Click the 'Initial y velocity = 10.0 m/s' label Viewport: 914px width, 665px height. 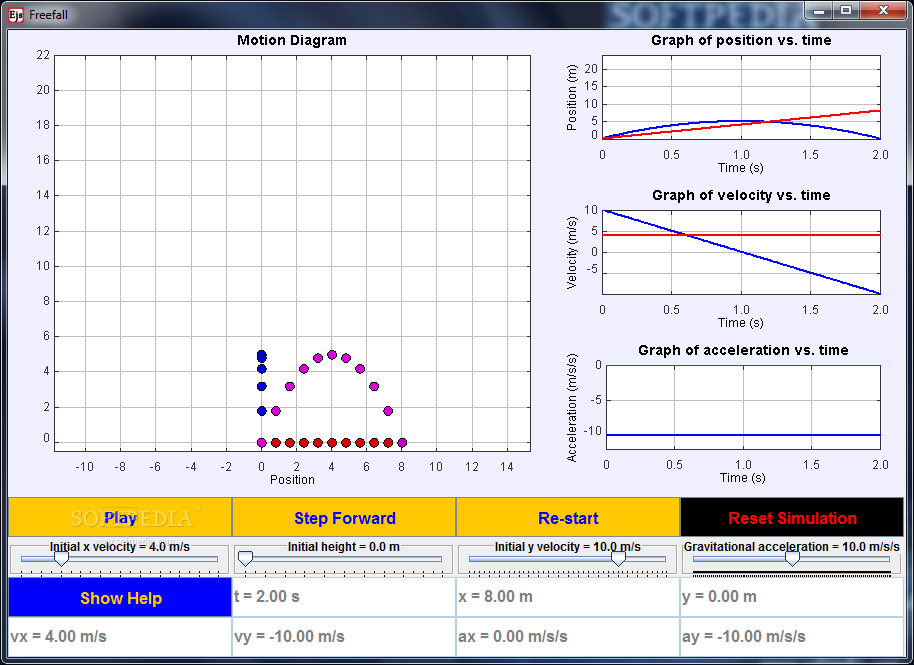[568, 547]
